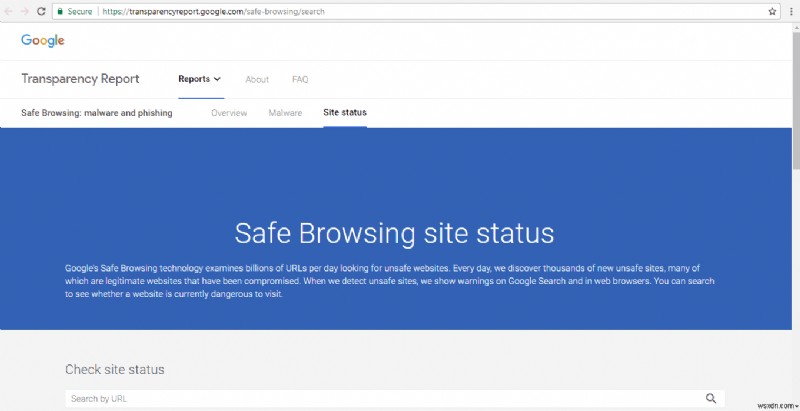Open the FAQ page
This screenshot has height=411, width=800.
(300, 80)
